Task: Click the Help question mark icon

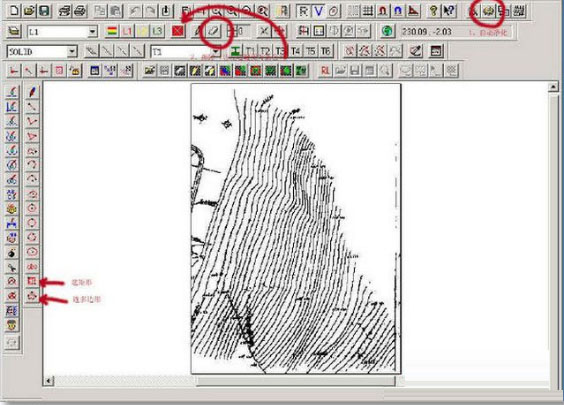Action: [x=433, y=11]
